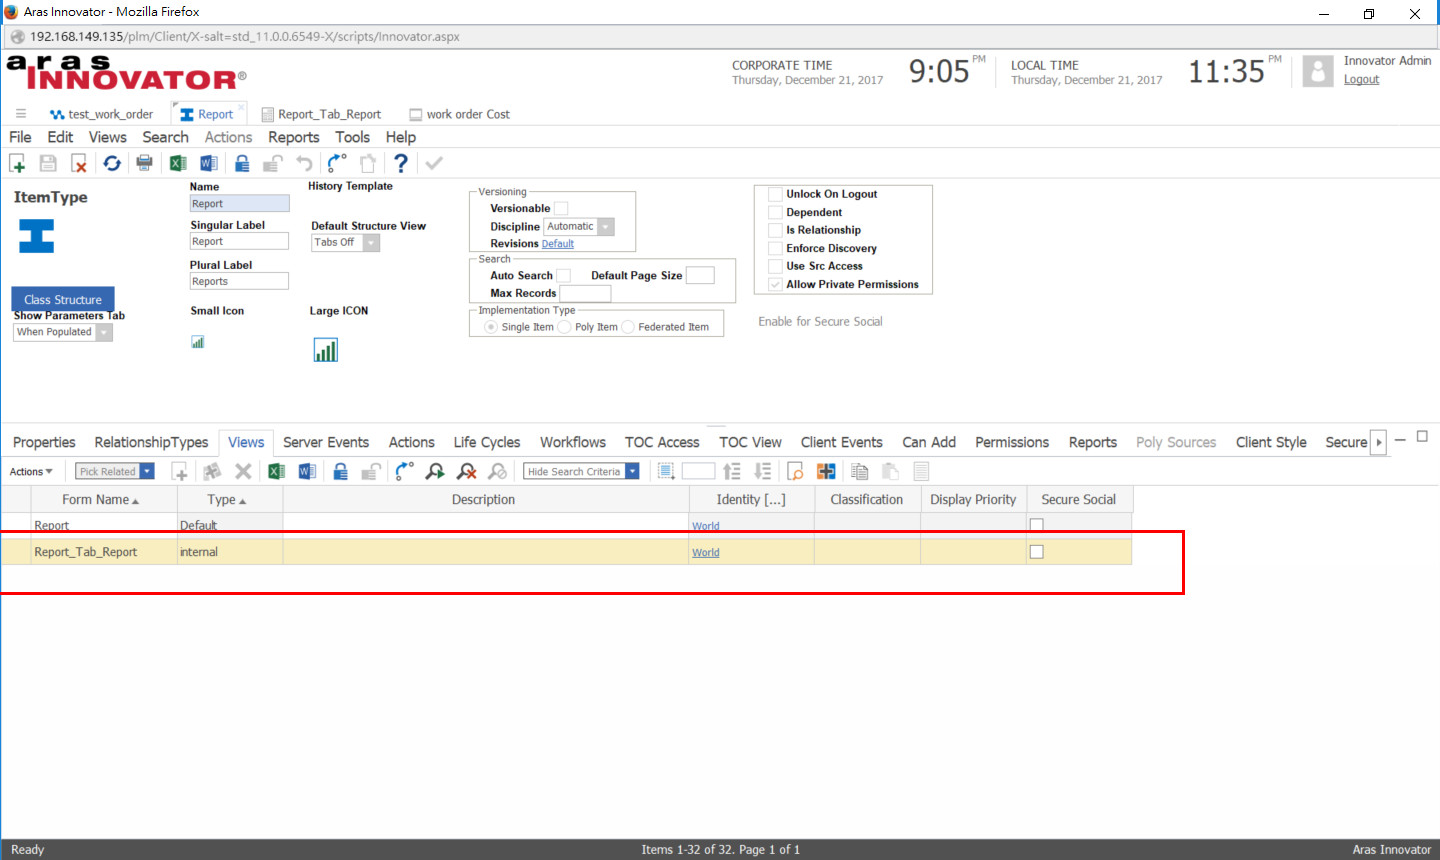1440x860 pixels.
Task: Click the hamburger menu icon beside tabs
Action: pyautogui.click(x=21, y=114)
